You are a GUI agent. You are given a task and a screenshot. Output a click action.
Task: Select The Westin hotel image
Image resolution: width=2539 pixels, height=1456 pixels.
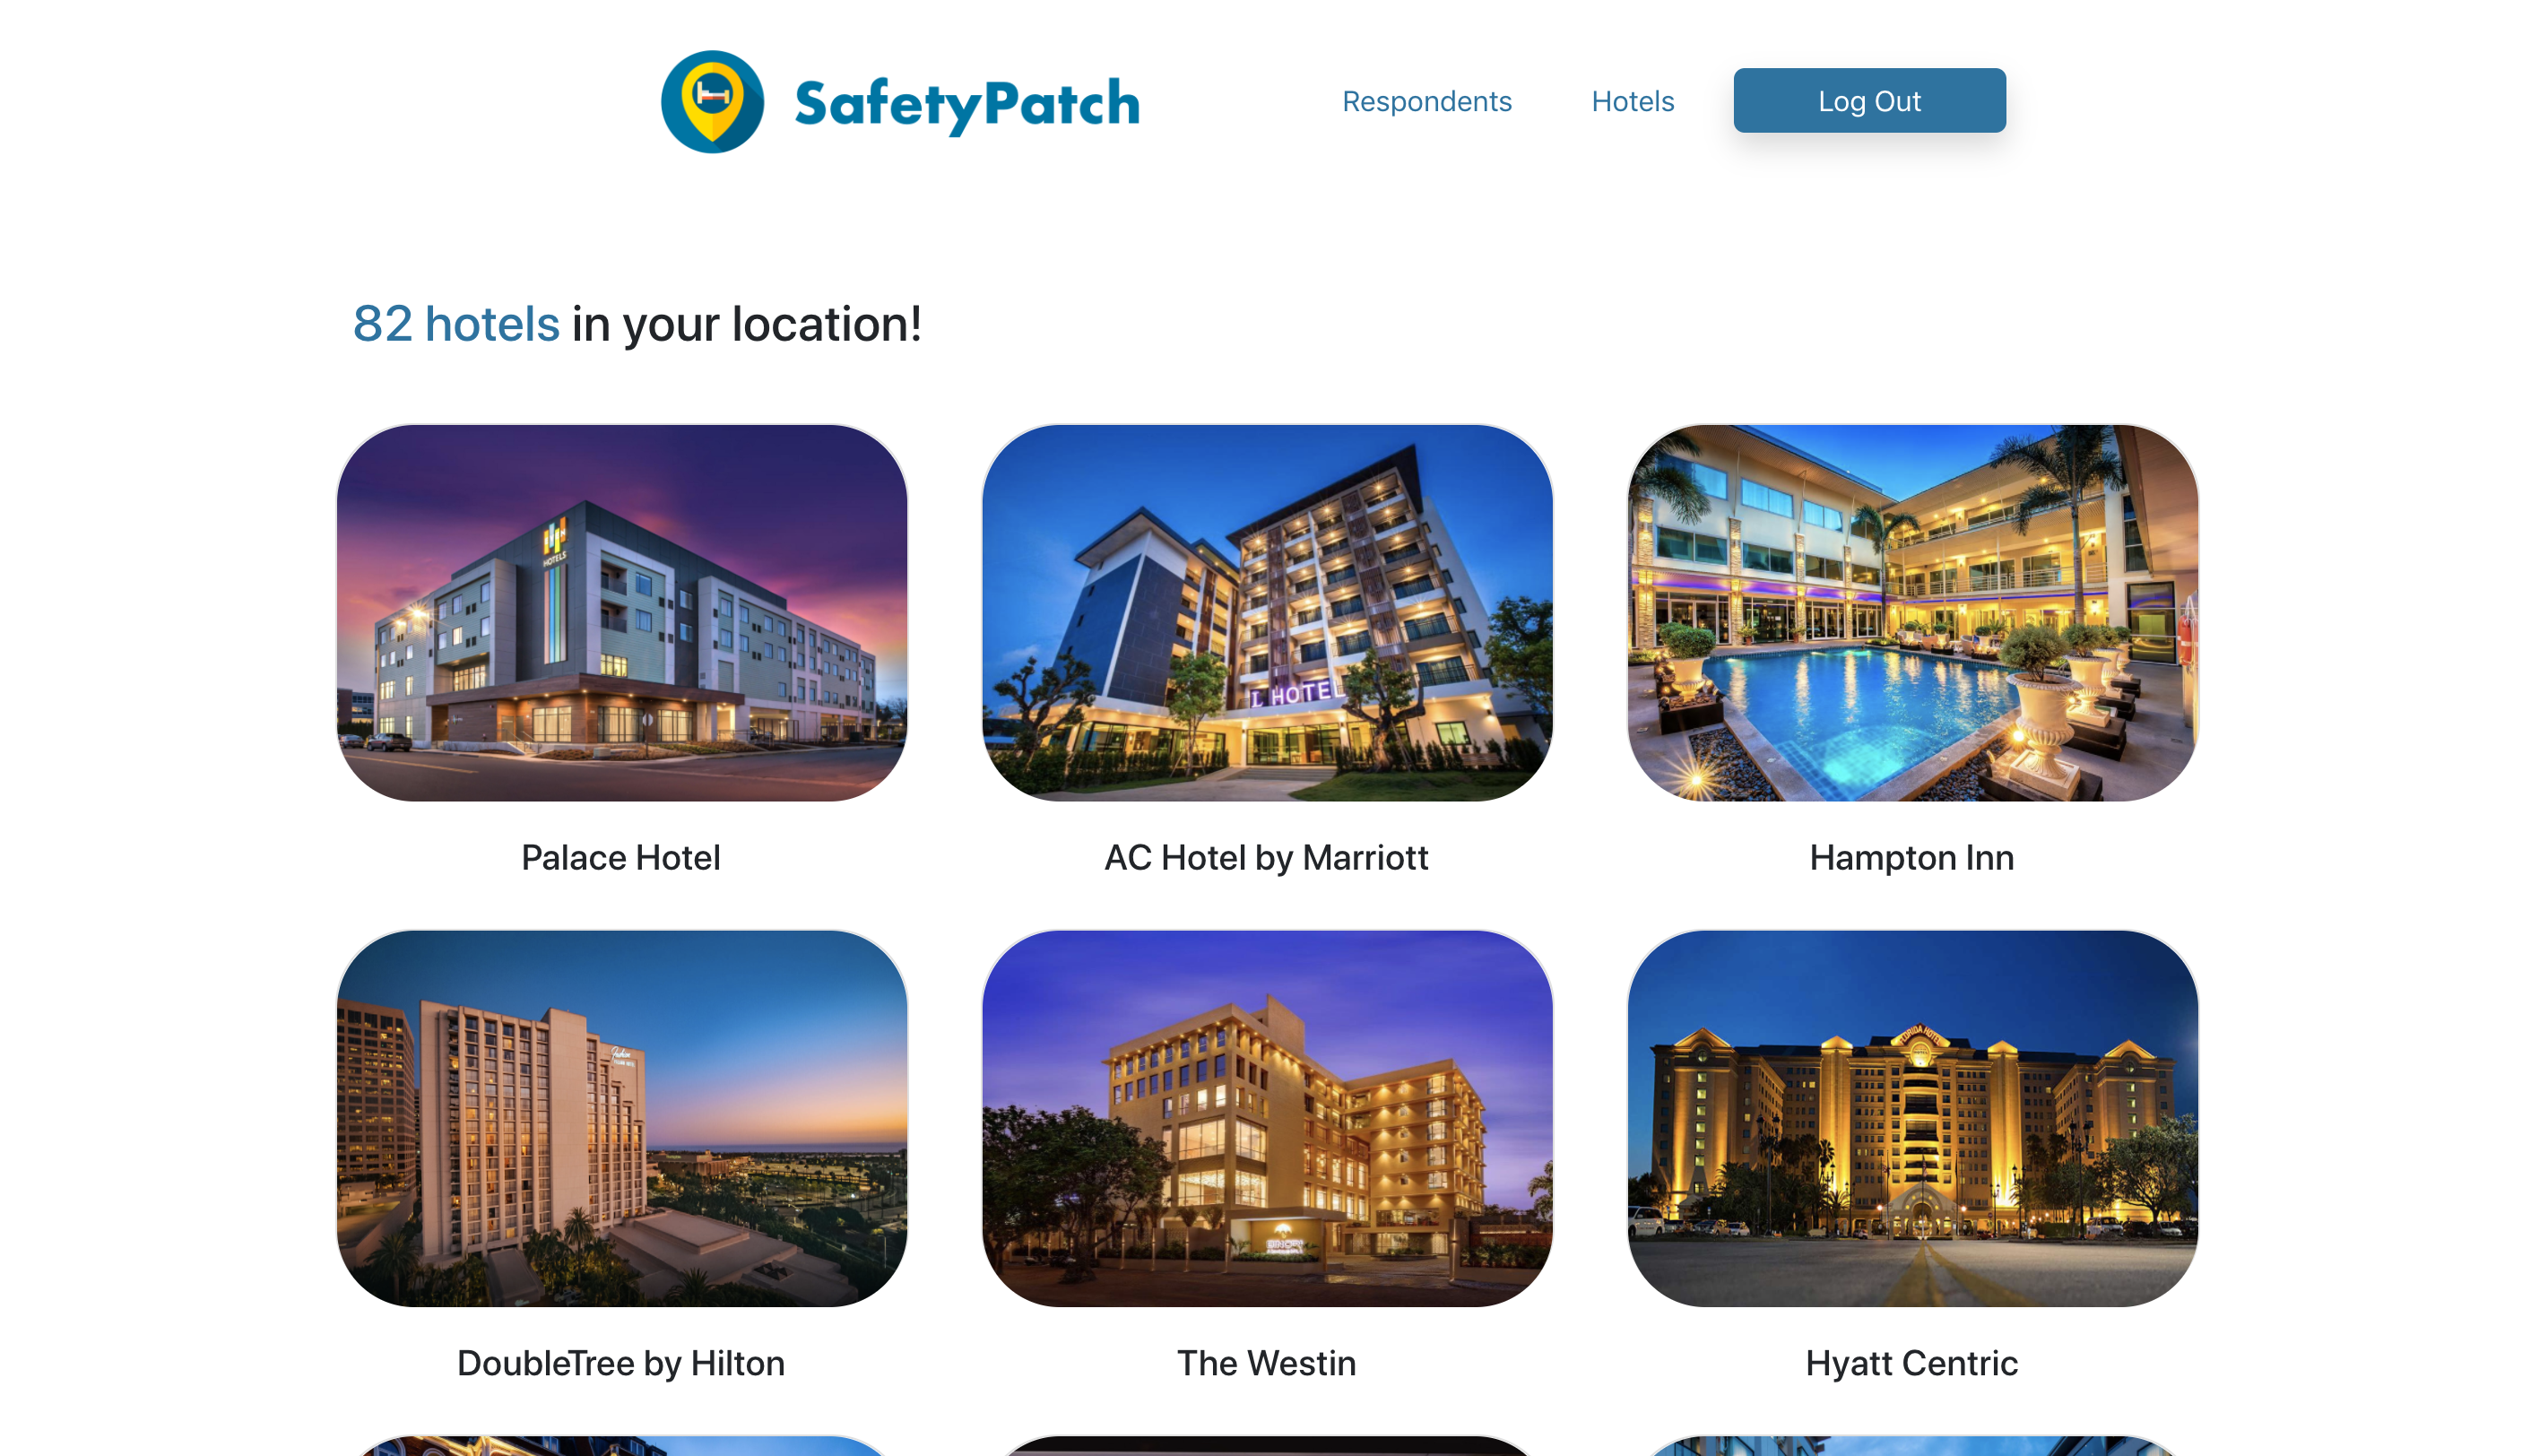(1266, 1117)
